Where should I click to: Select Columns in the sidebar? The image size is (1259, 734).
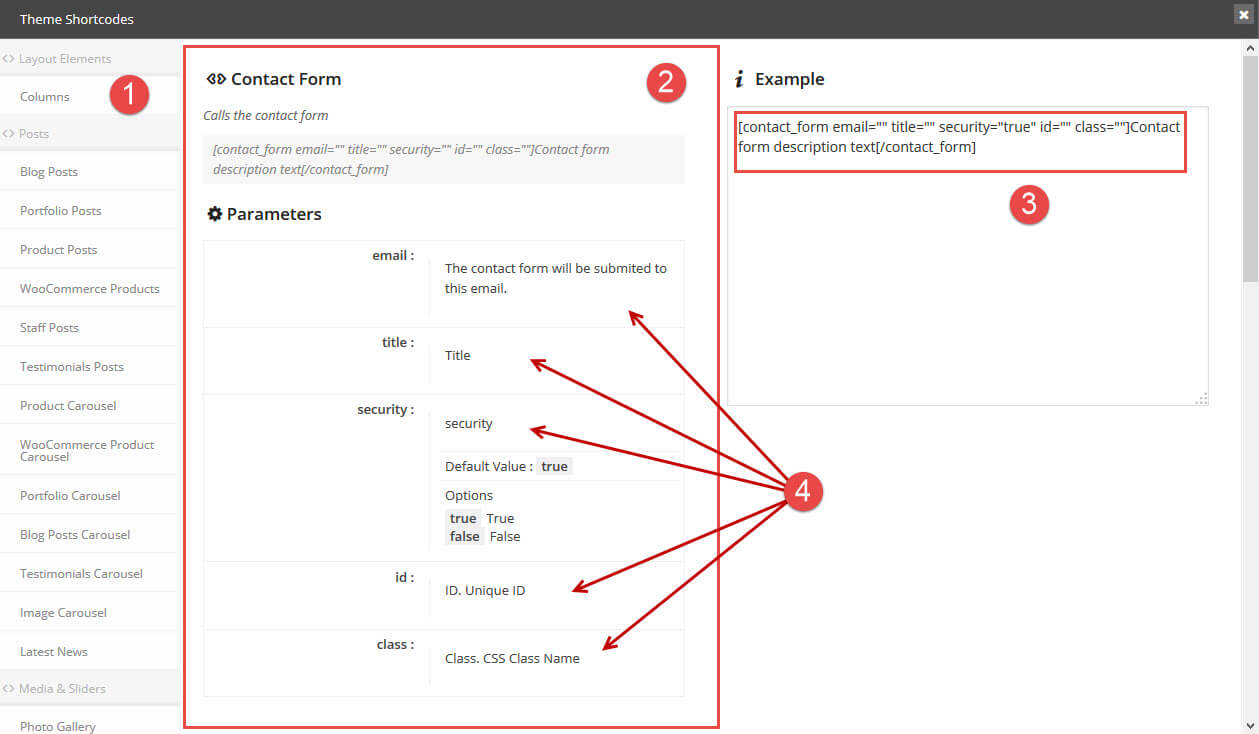click(44, 96)
